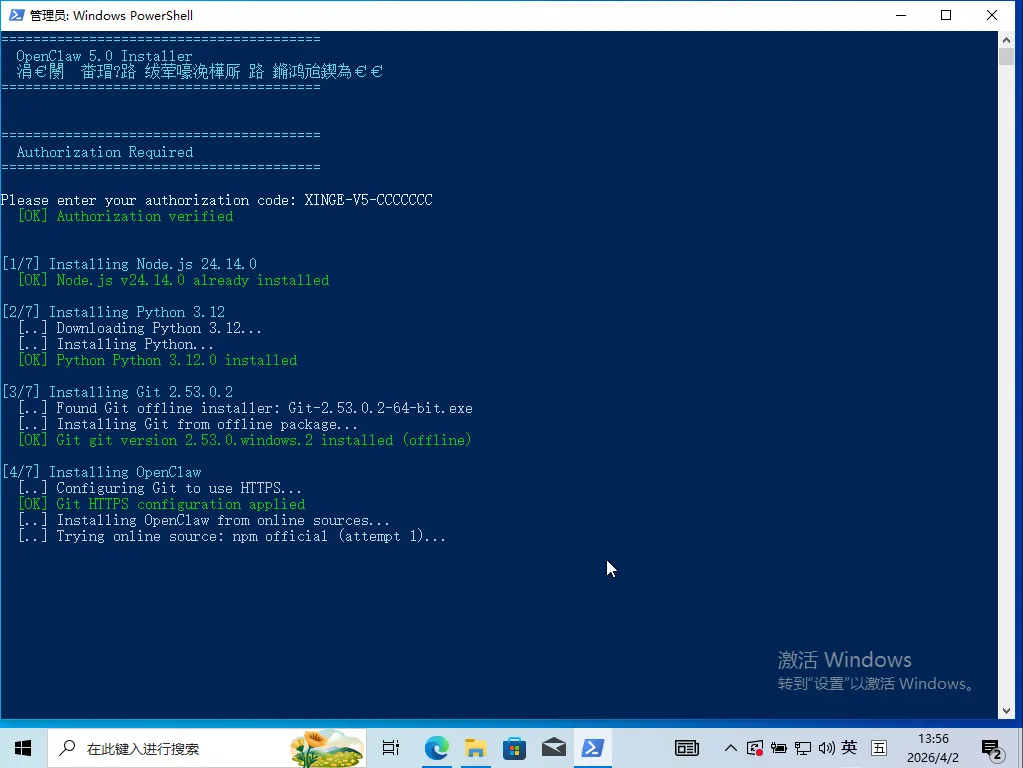Click '[2/7] Installing Python 3.12' line

click(x=114, y=312)
